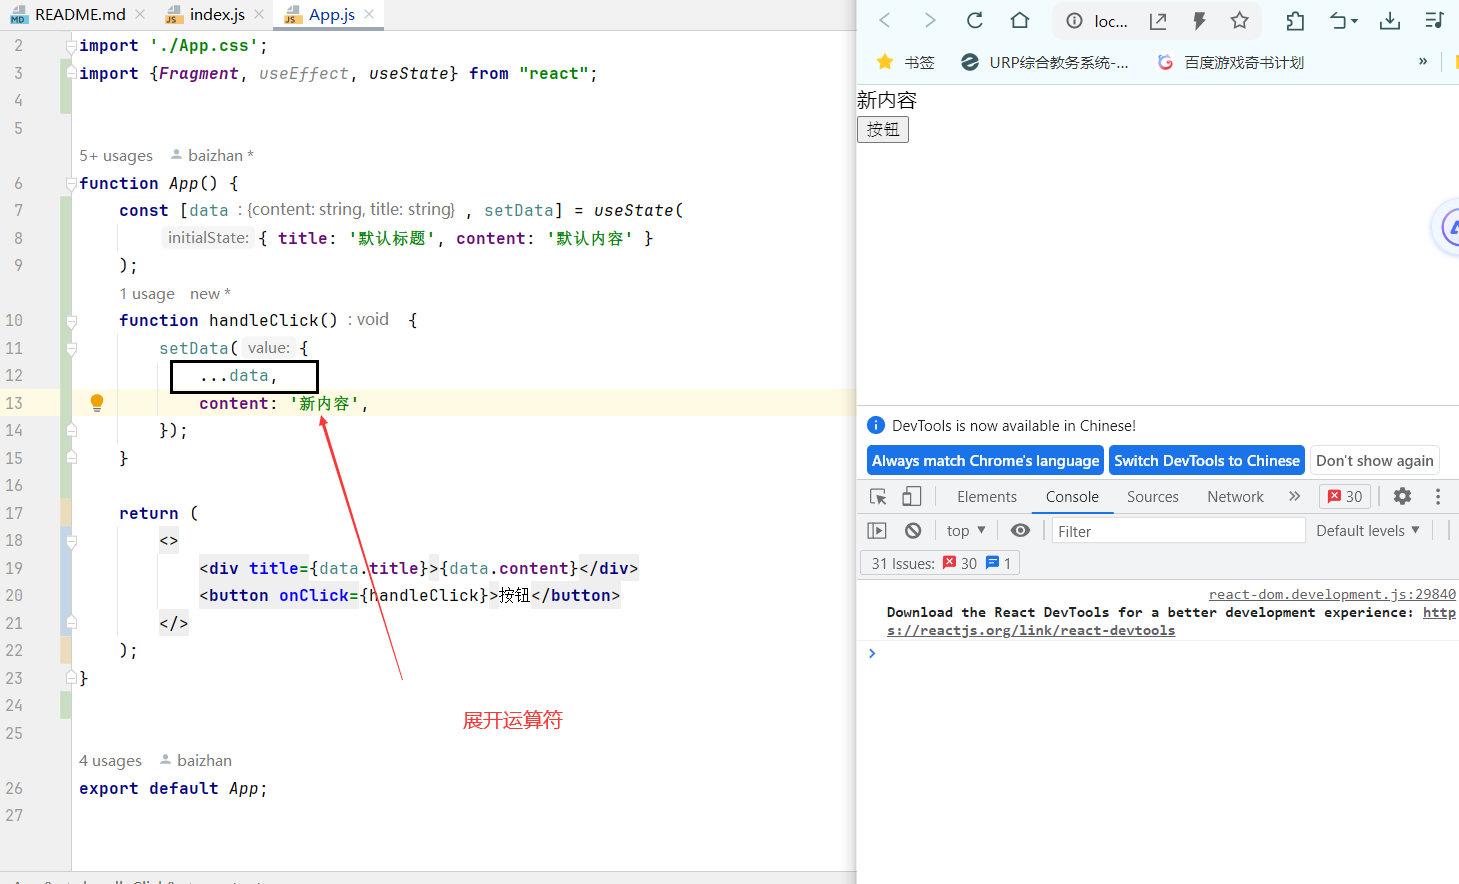Open the browser menu list icon
1459x884 pixels.
click(x=1434, y=21)
